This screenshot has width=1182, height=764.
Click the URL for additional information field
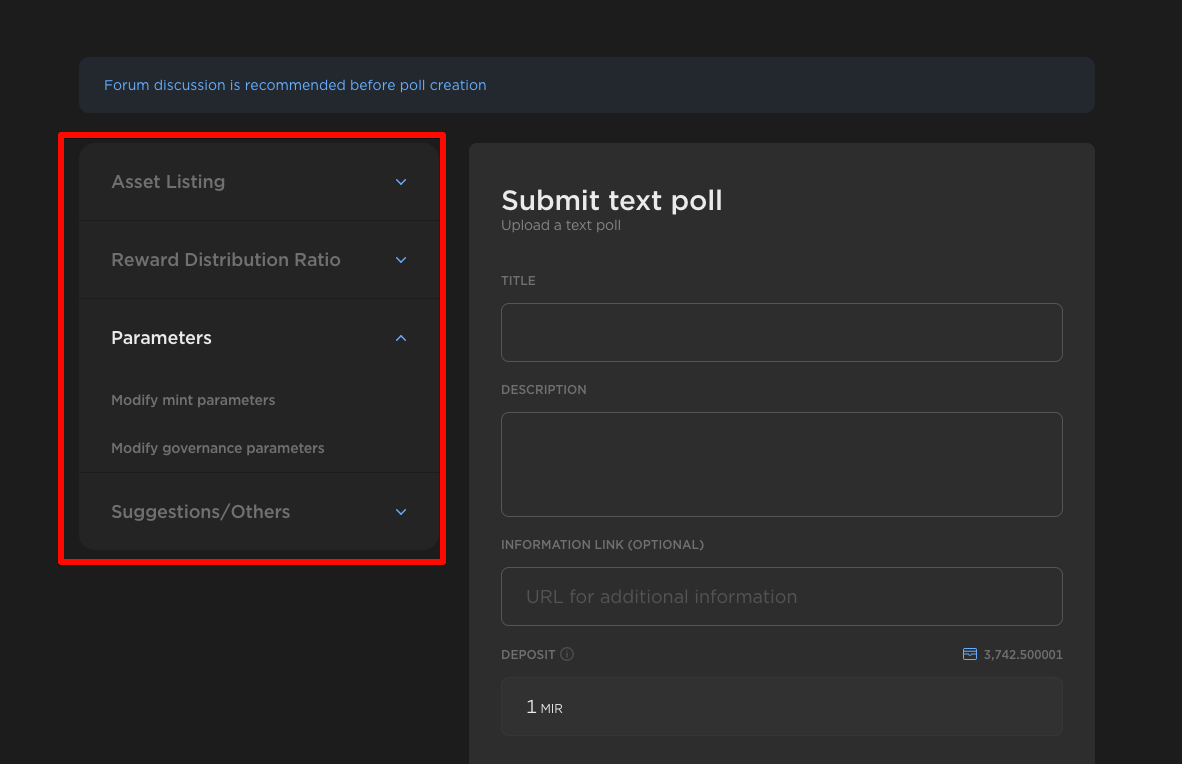[781, 597]
